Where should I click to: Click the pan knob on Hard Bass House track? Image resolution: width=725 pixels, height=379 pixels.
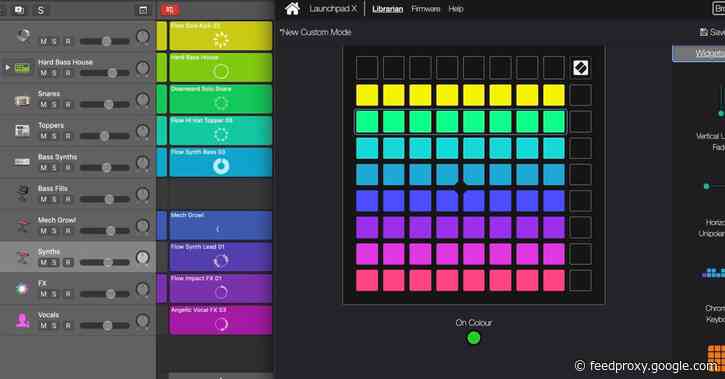(x=142, y=68)
